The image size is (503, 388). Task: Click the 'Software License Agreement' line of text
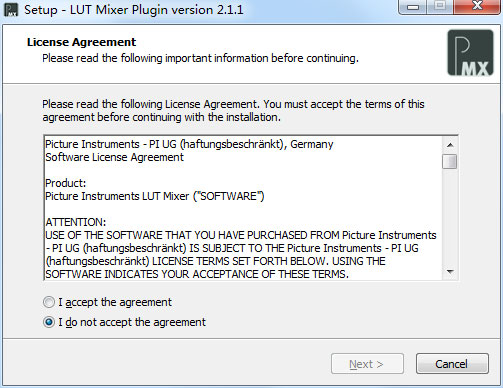114,157
